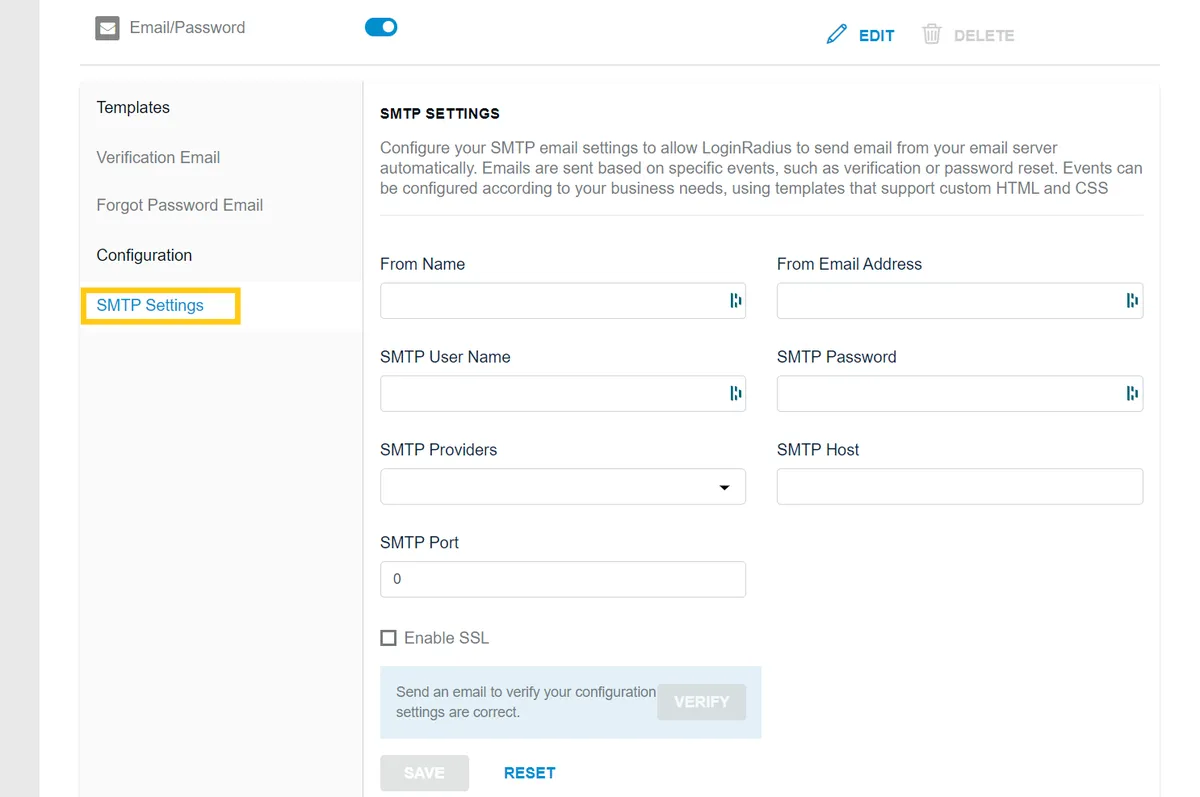1200x797 pixels.
Task: Open the Forgot Password Email section
Action: (x=180, y=205)
